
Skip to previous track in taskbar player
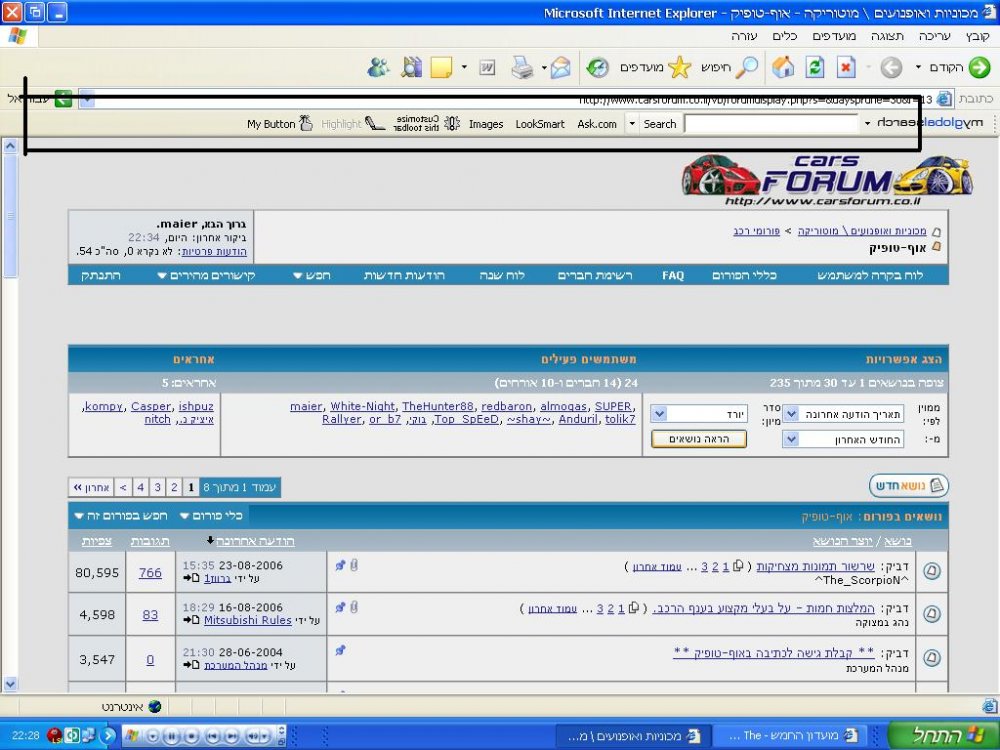[x=212, y=735]
